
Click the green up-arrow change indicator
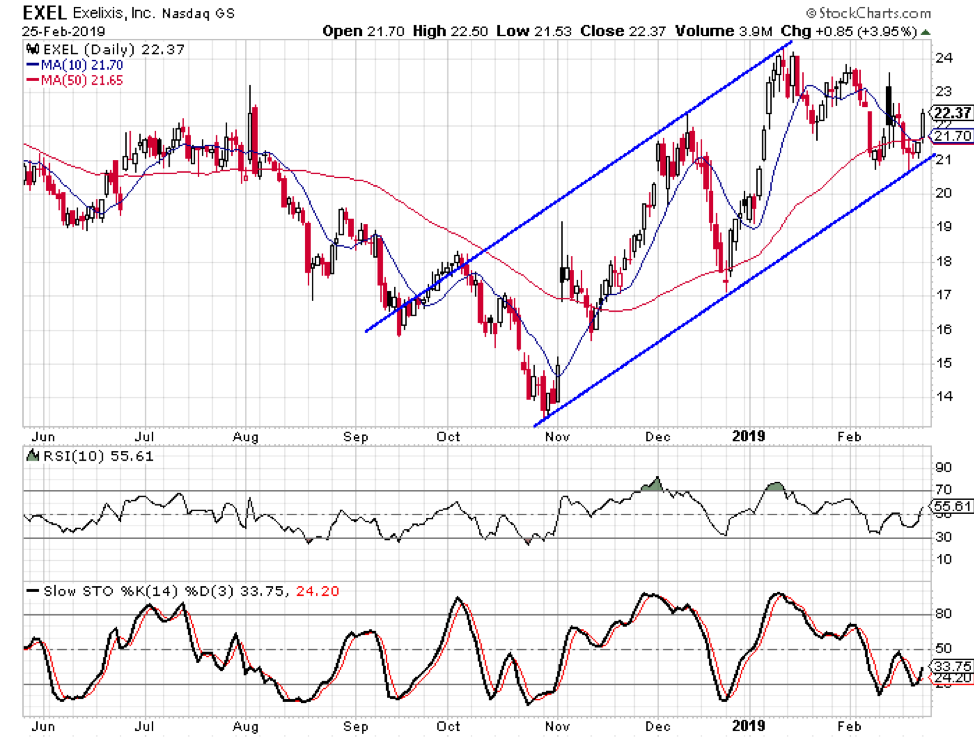point(926,32)
